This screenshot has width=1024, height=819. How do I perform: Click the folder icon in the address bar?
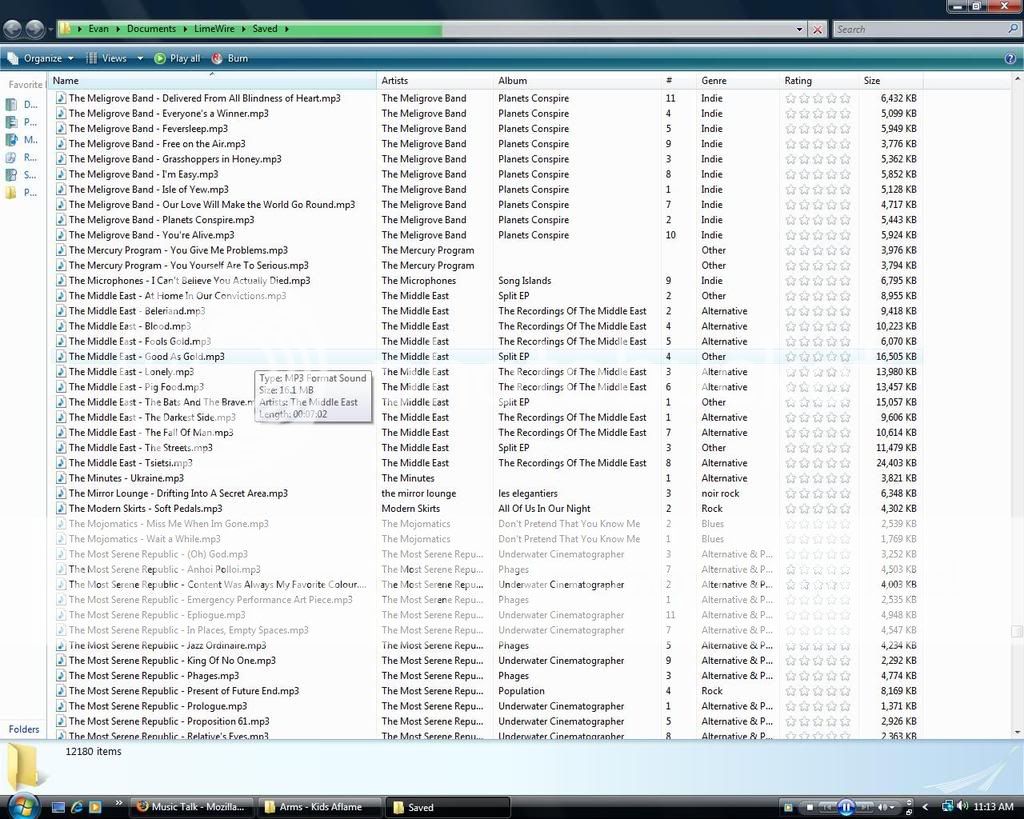click(x=65, y=29)
